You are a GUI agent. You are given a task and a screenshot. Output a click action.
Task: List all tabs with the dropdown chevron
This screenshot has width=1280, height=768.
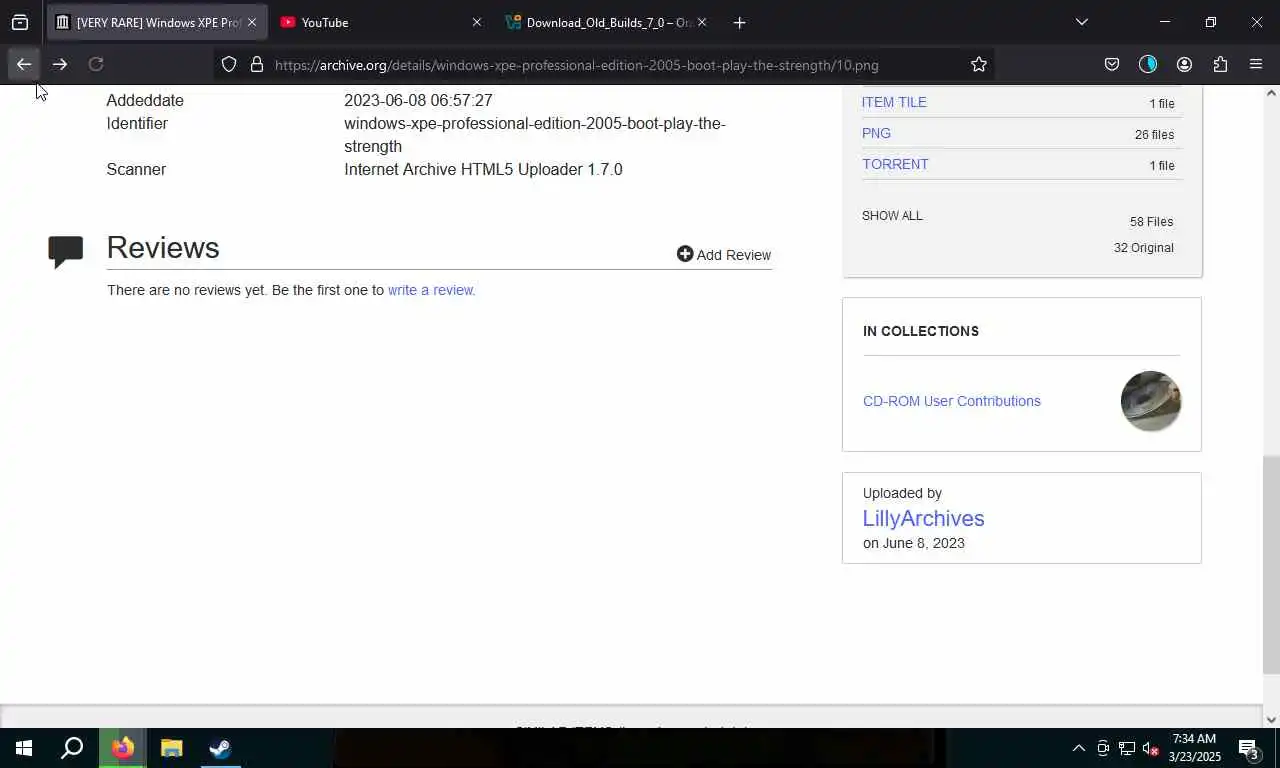point(1081,22)
